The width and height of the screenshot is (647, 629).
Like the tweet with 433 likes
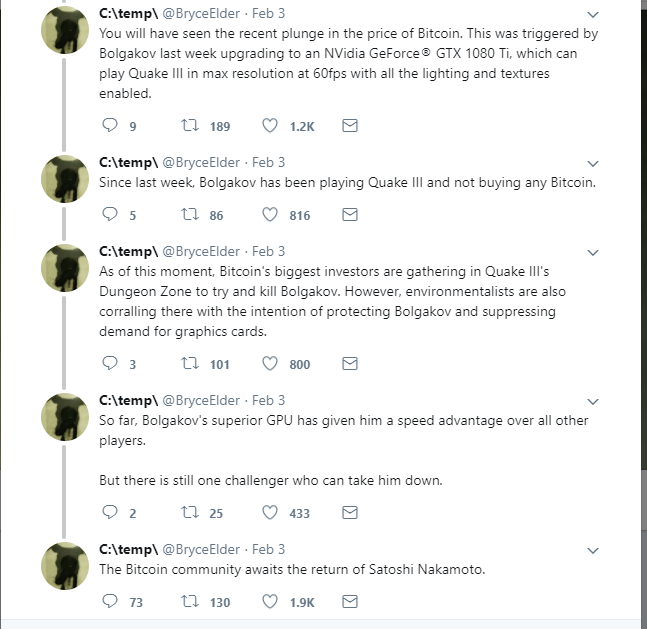click(x=269, y=513)
